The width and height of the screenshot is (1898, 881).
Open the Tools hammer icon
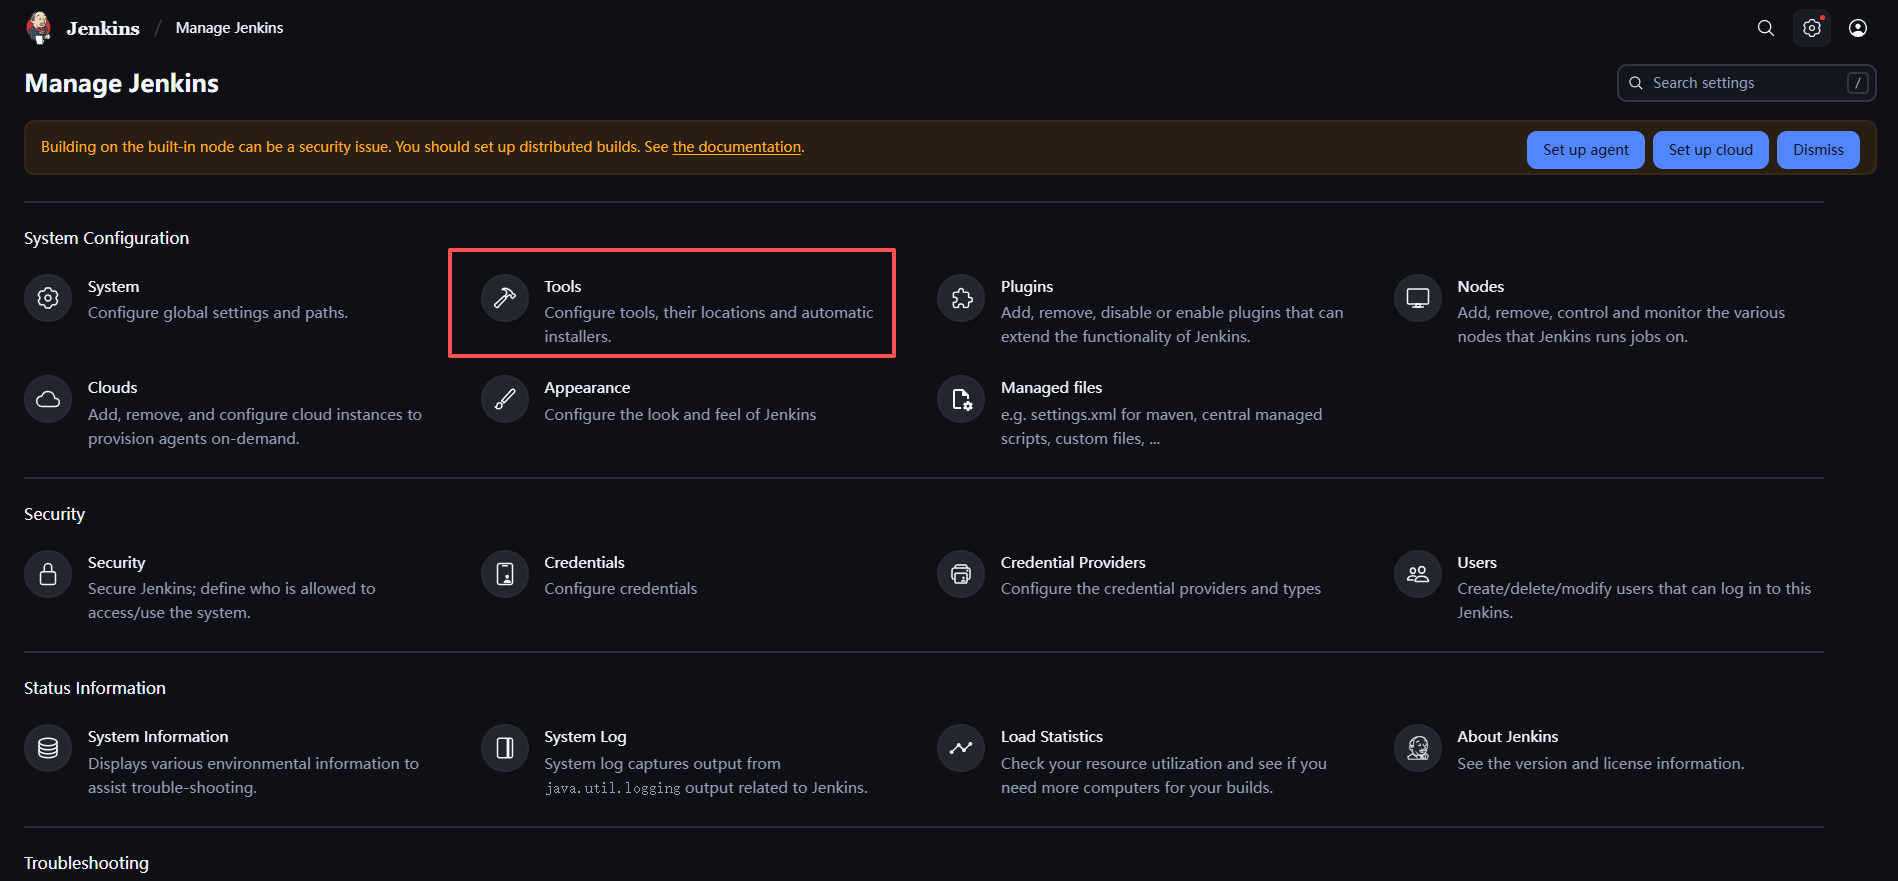click(x=505, y=298)
